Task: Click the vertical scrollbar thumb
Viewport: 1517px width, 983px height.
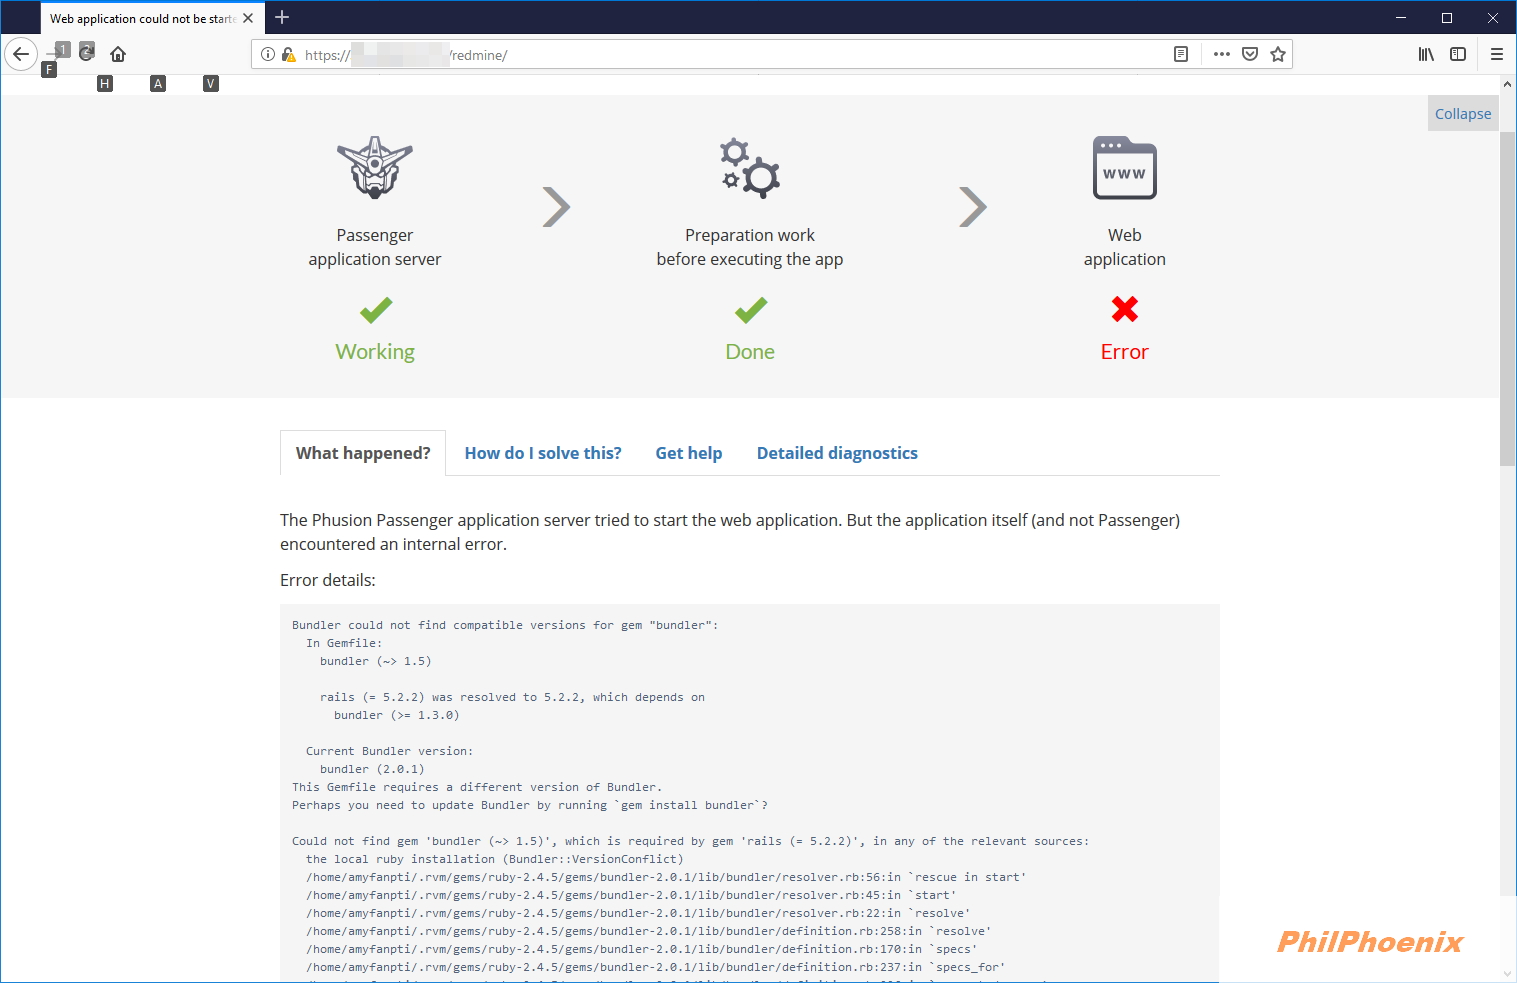Action: tap(1508, 298)
